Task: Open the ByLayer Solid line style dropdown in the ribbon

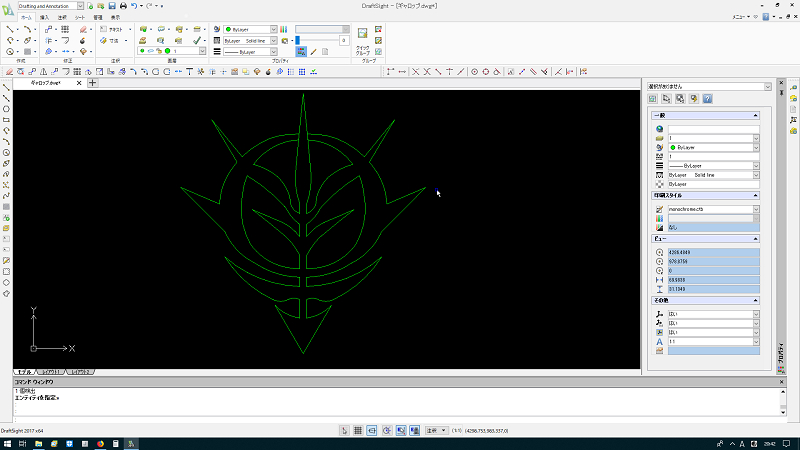Action: 273,41
